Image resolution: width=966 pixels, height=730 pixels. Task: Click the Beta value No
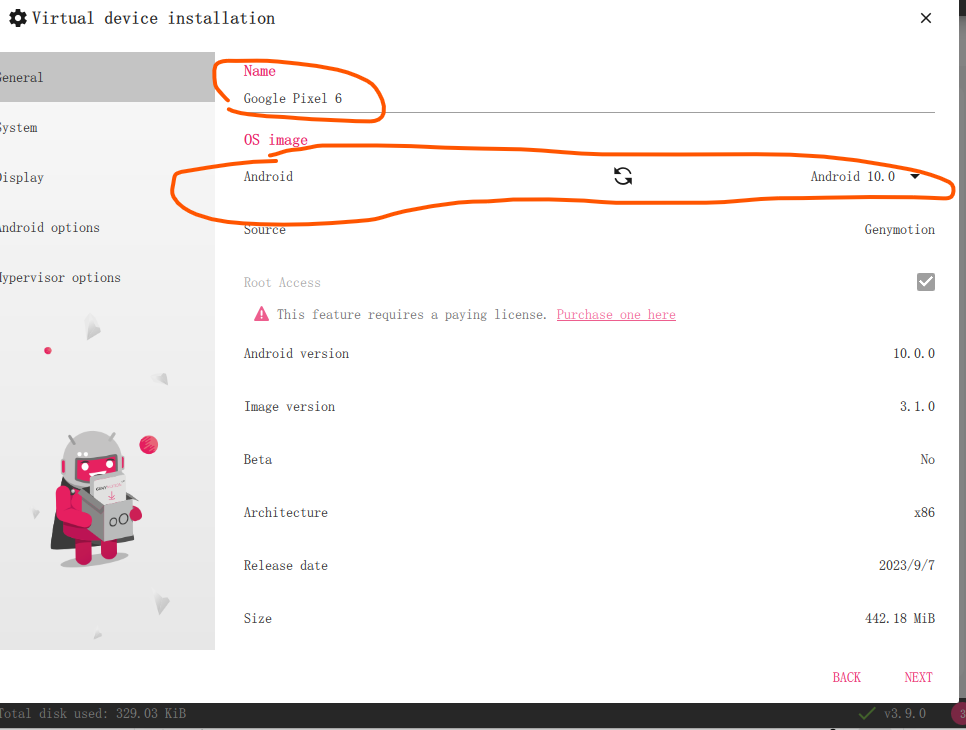927,460
